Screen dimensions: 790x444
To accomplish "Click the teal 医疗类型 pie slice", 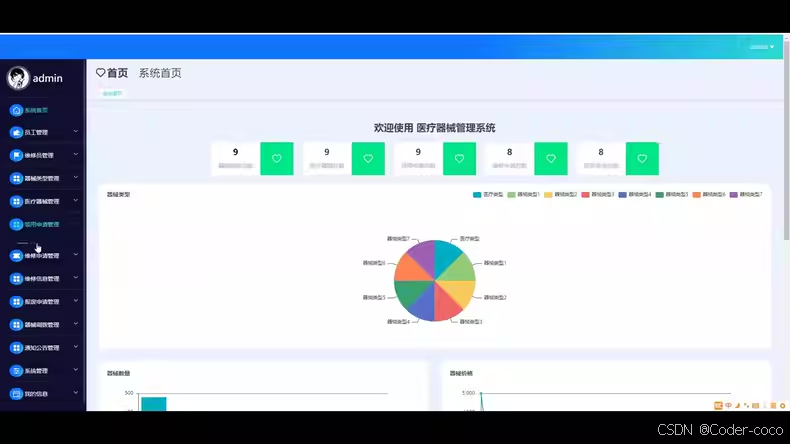I will (x=447, y=256).
